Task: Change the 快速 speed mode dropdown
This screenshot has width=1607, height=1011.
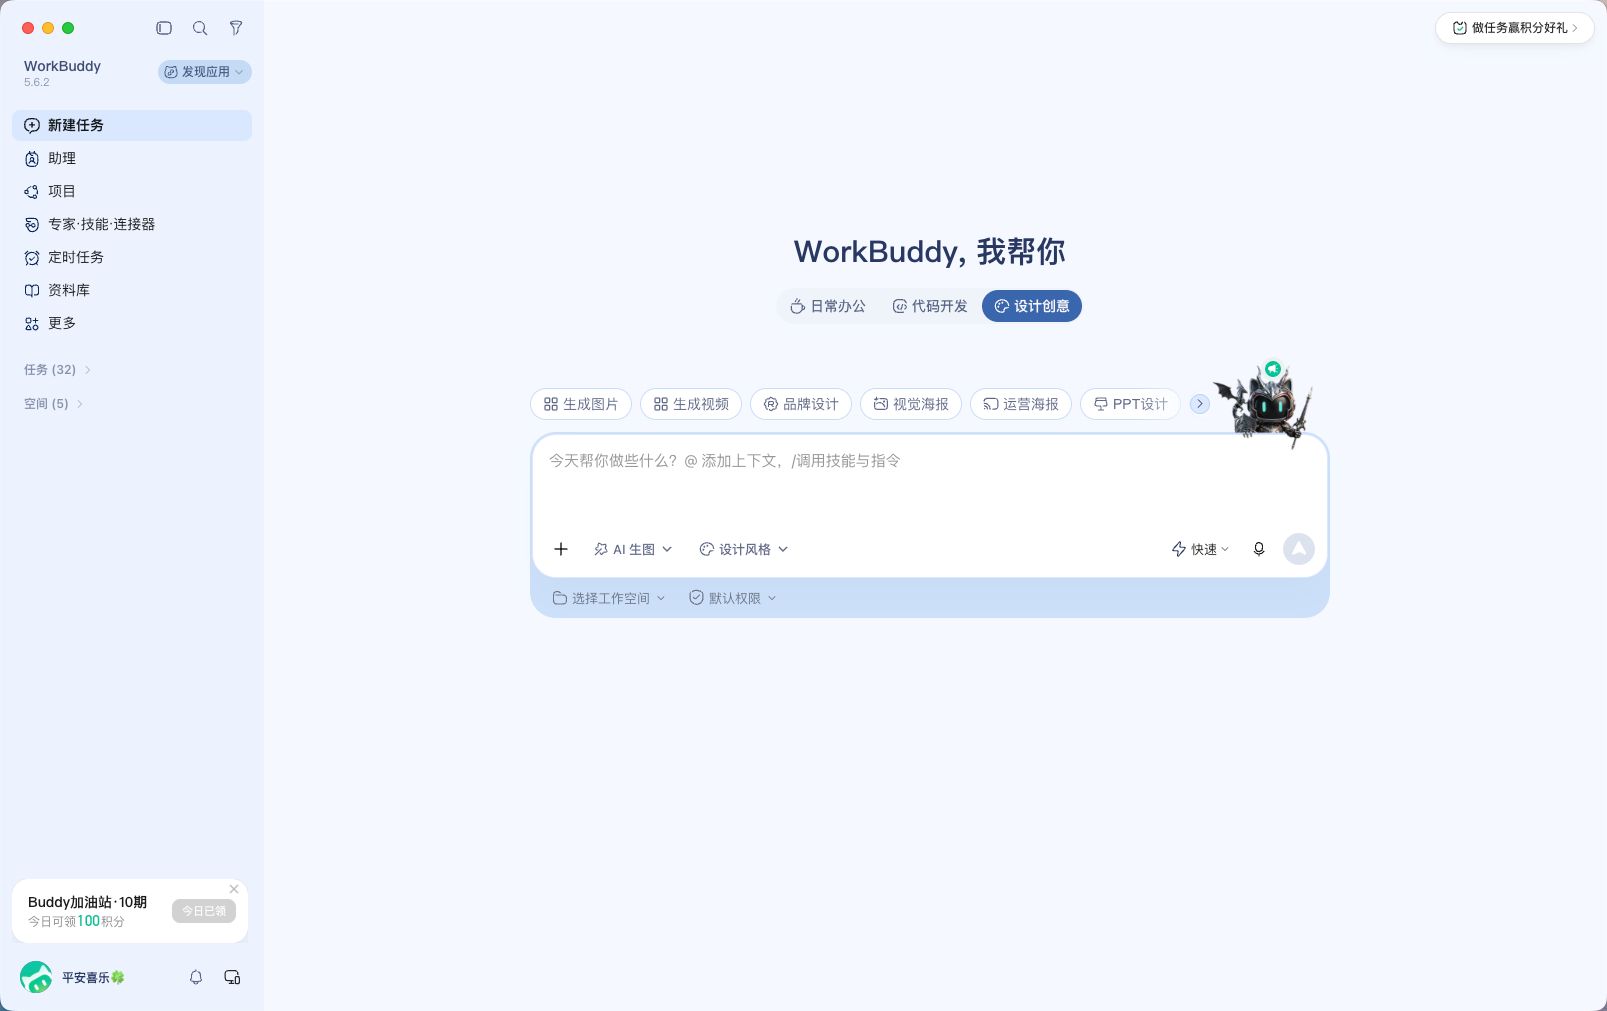Action: click(x=1201, y=549)
